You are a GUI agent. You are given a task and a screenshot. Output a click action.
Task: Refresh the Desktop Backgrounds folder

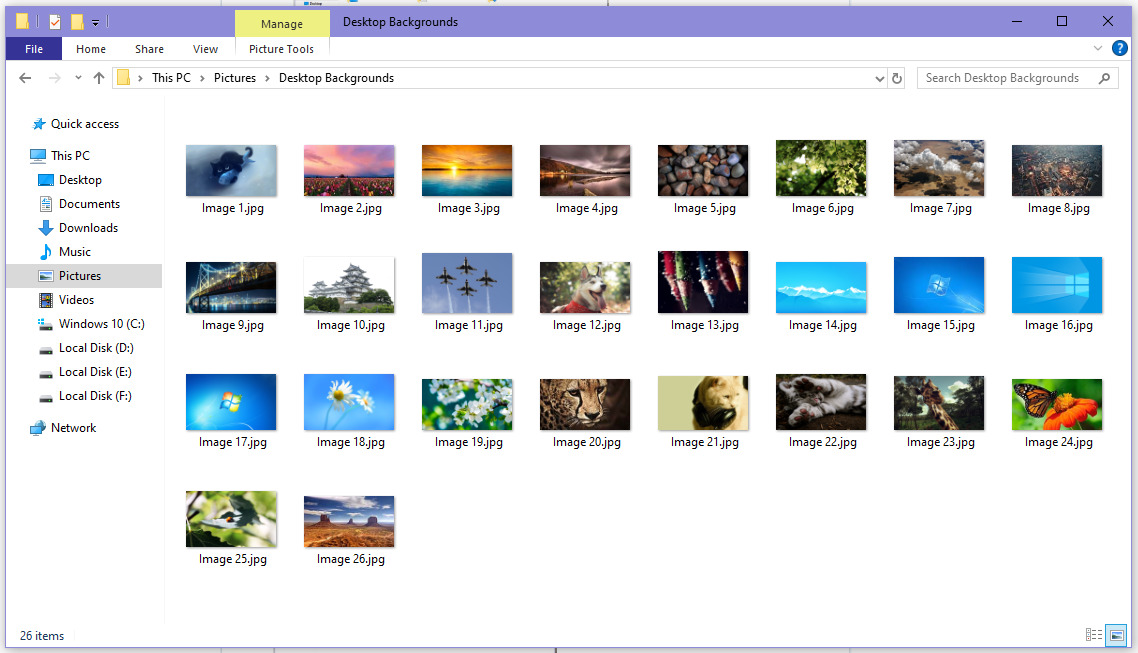coord(897,78)
